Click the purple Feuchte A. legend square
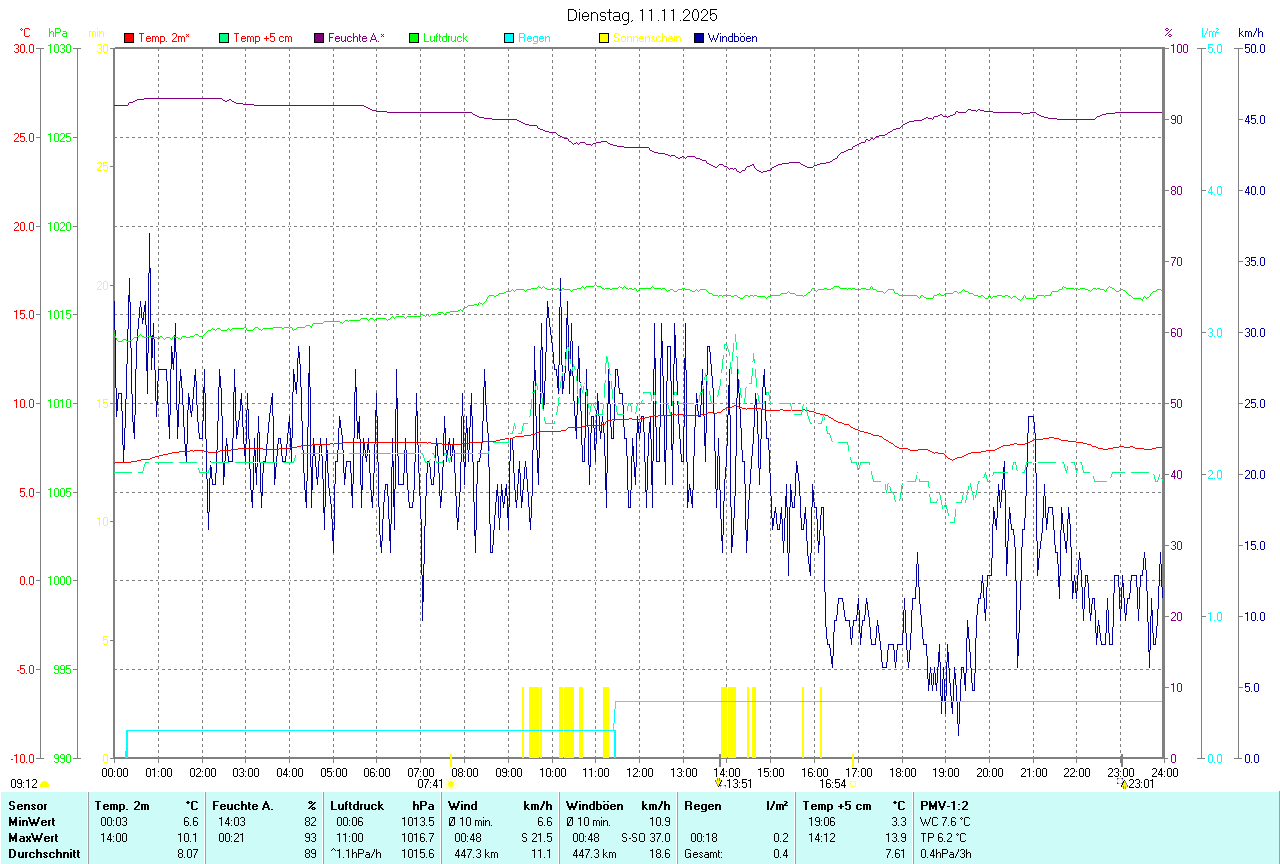 click(x=320, y=38)
